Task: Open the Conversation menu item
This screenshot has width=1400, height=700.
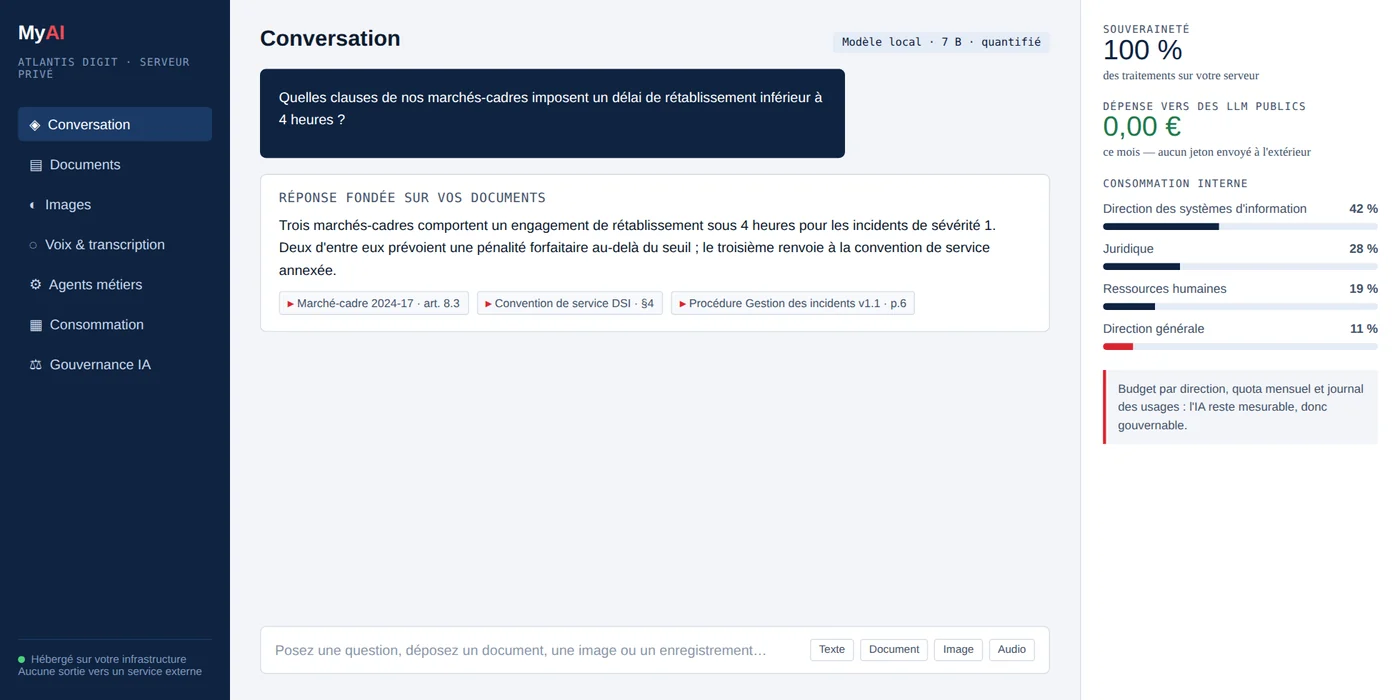Action: [x=115, y=124]
